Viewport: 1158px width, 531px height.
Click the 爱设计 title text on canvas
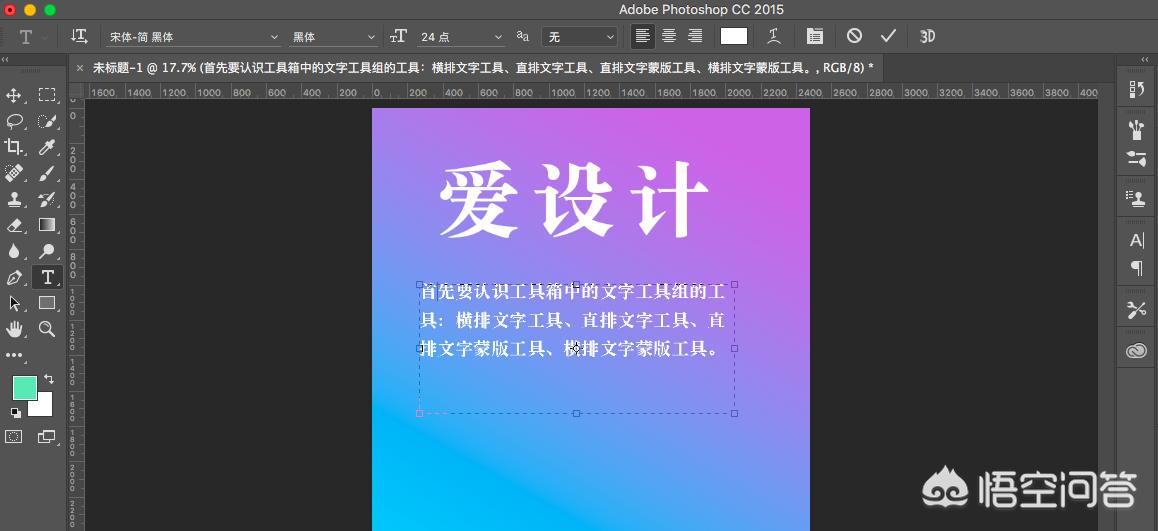pos(574,199)
